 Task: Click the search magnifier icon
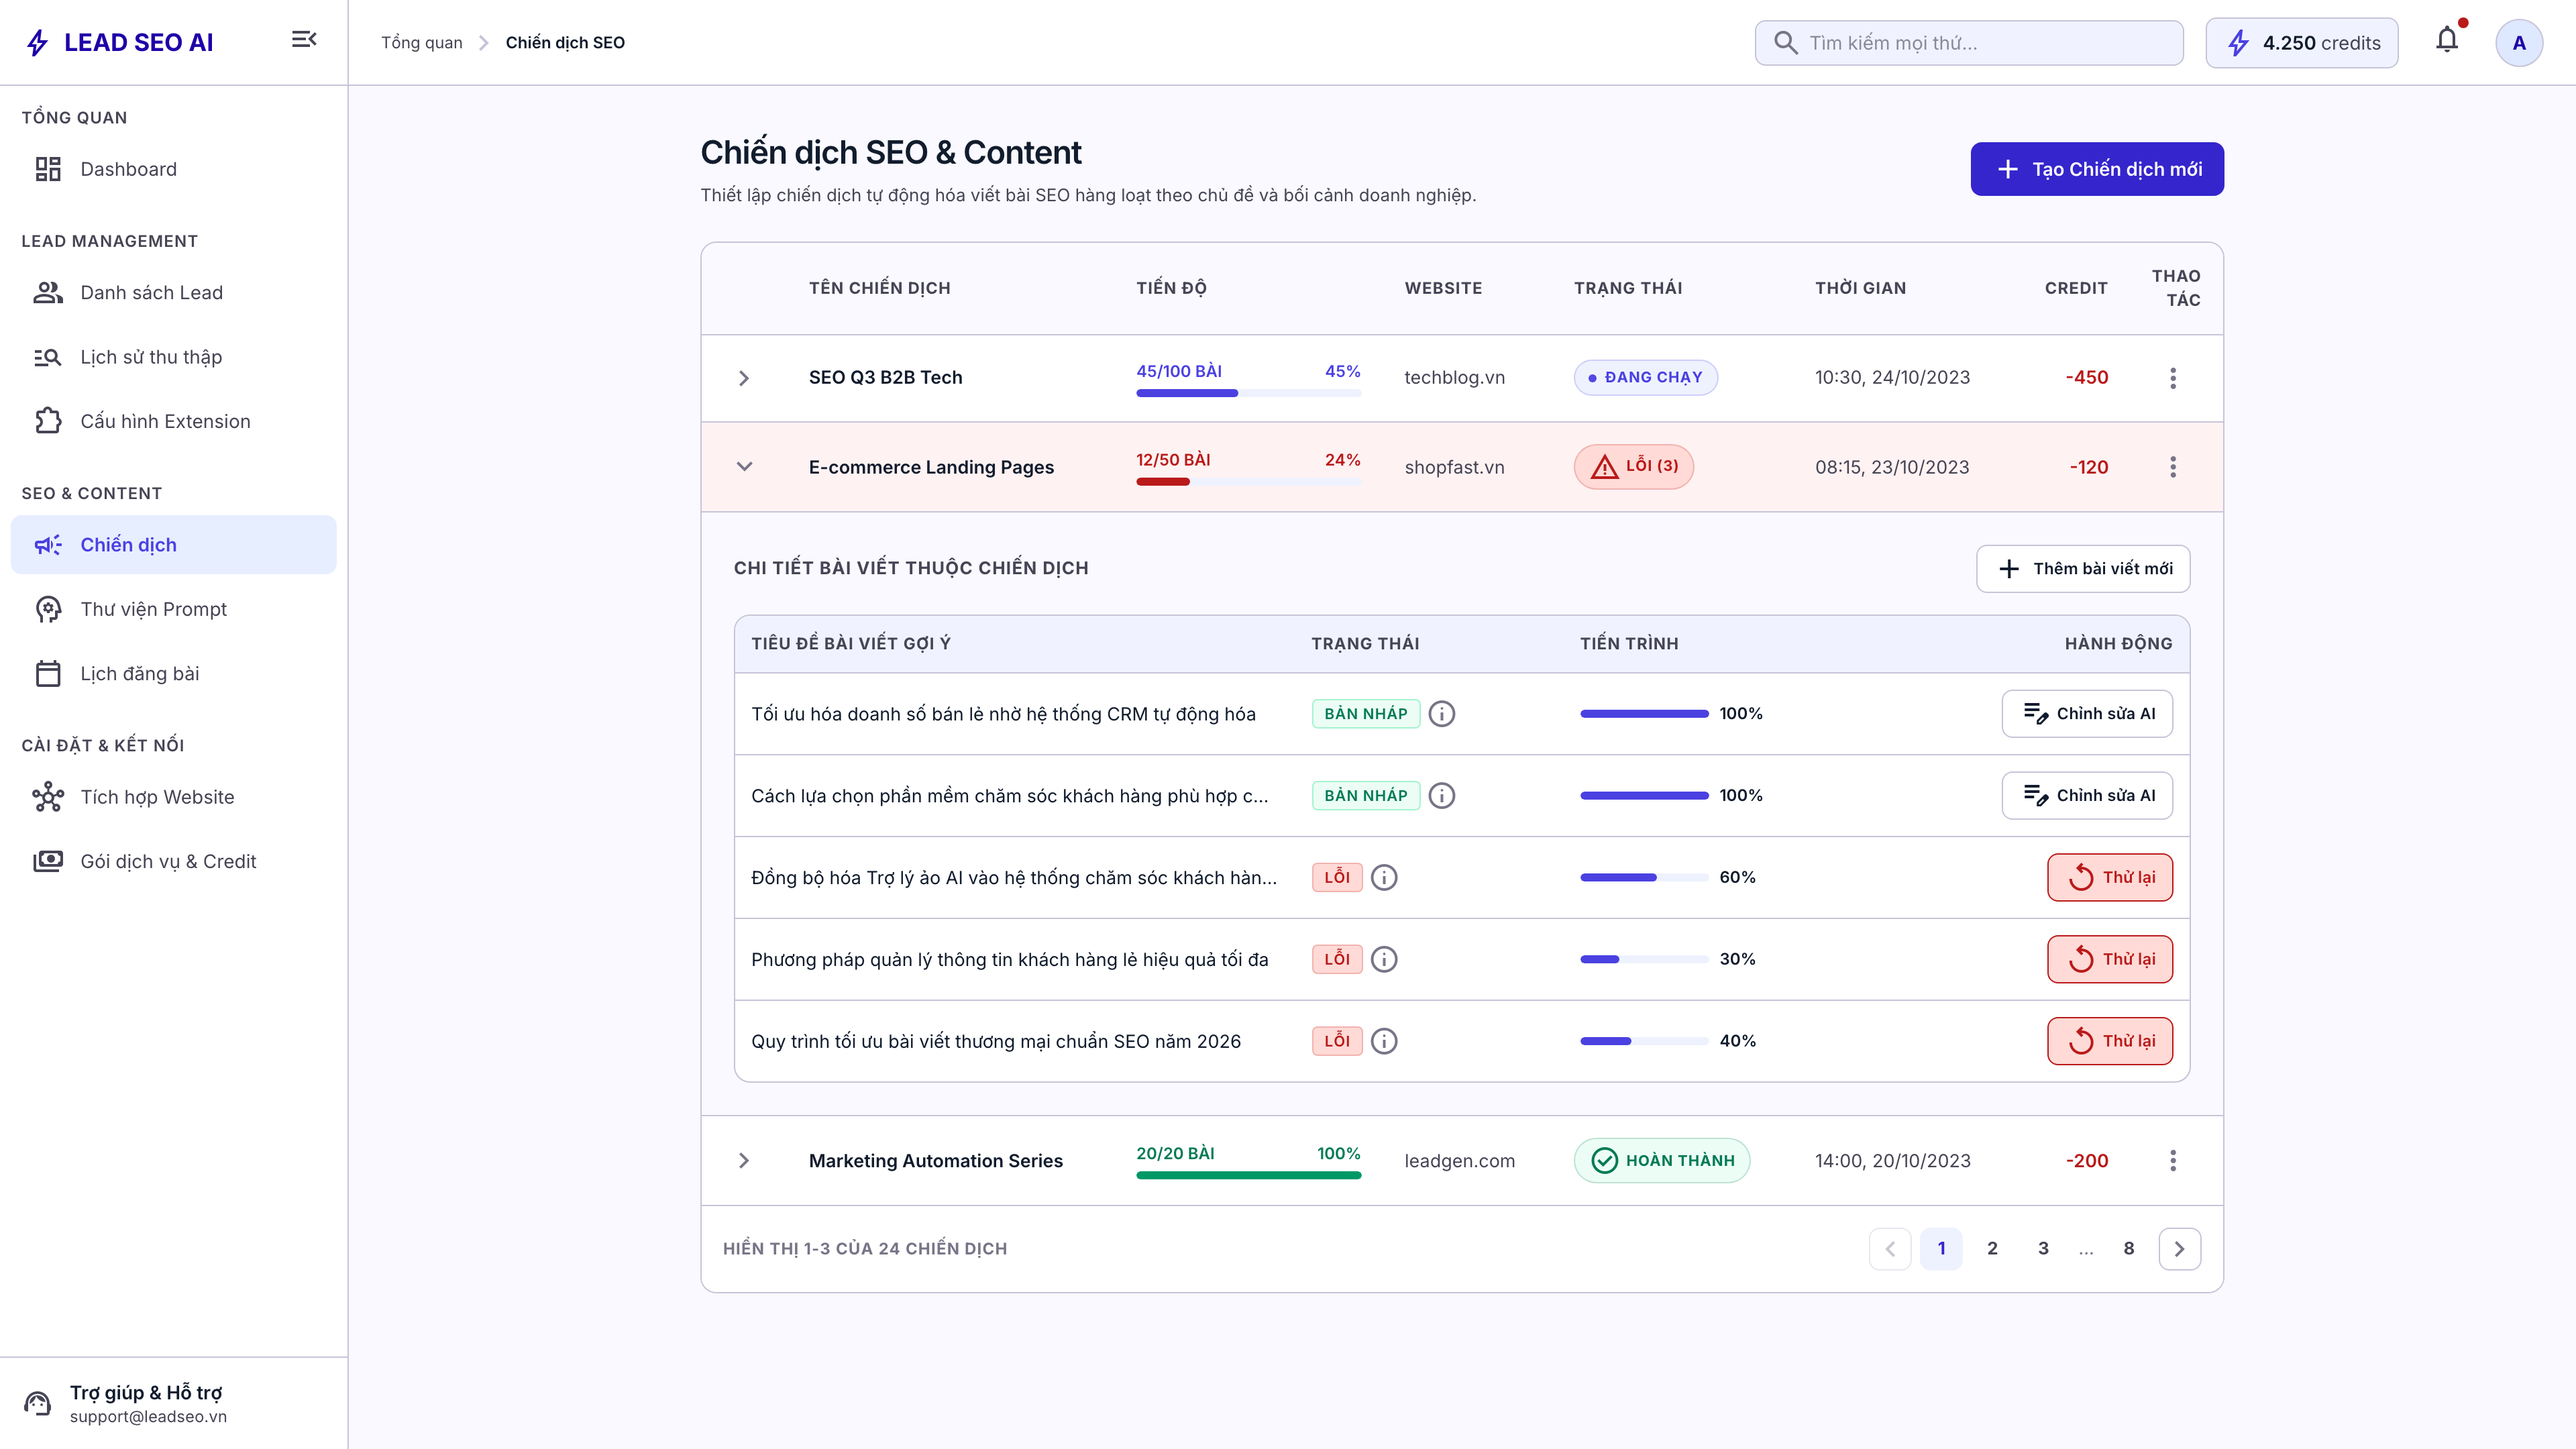pos(1786,43)
